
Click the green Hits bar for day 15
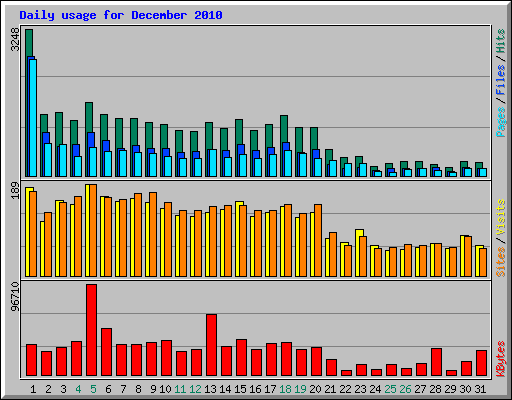click(239, 131)
